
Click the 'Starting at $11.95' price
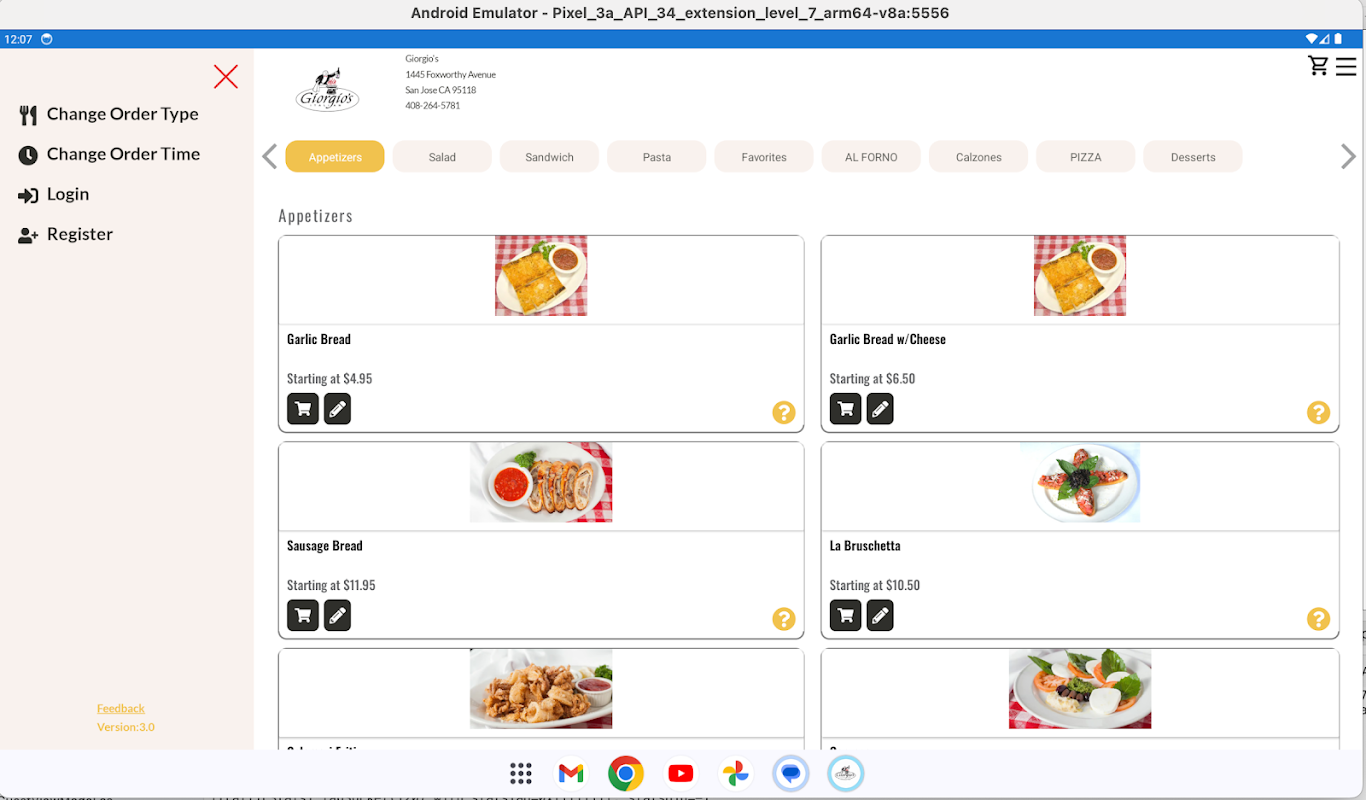point(332,586)
